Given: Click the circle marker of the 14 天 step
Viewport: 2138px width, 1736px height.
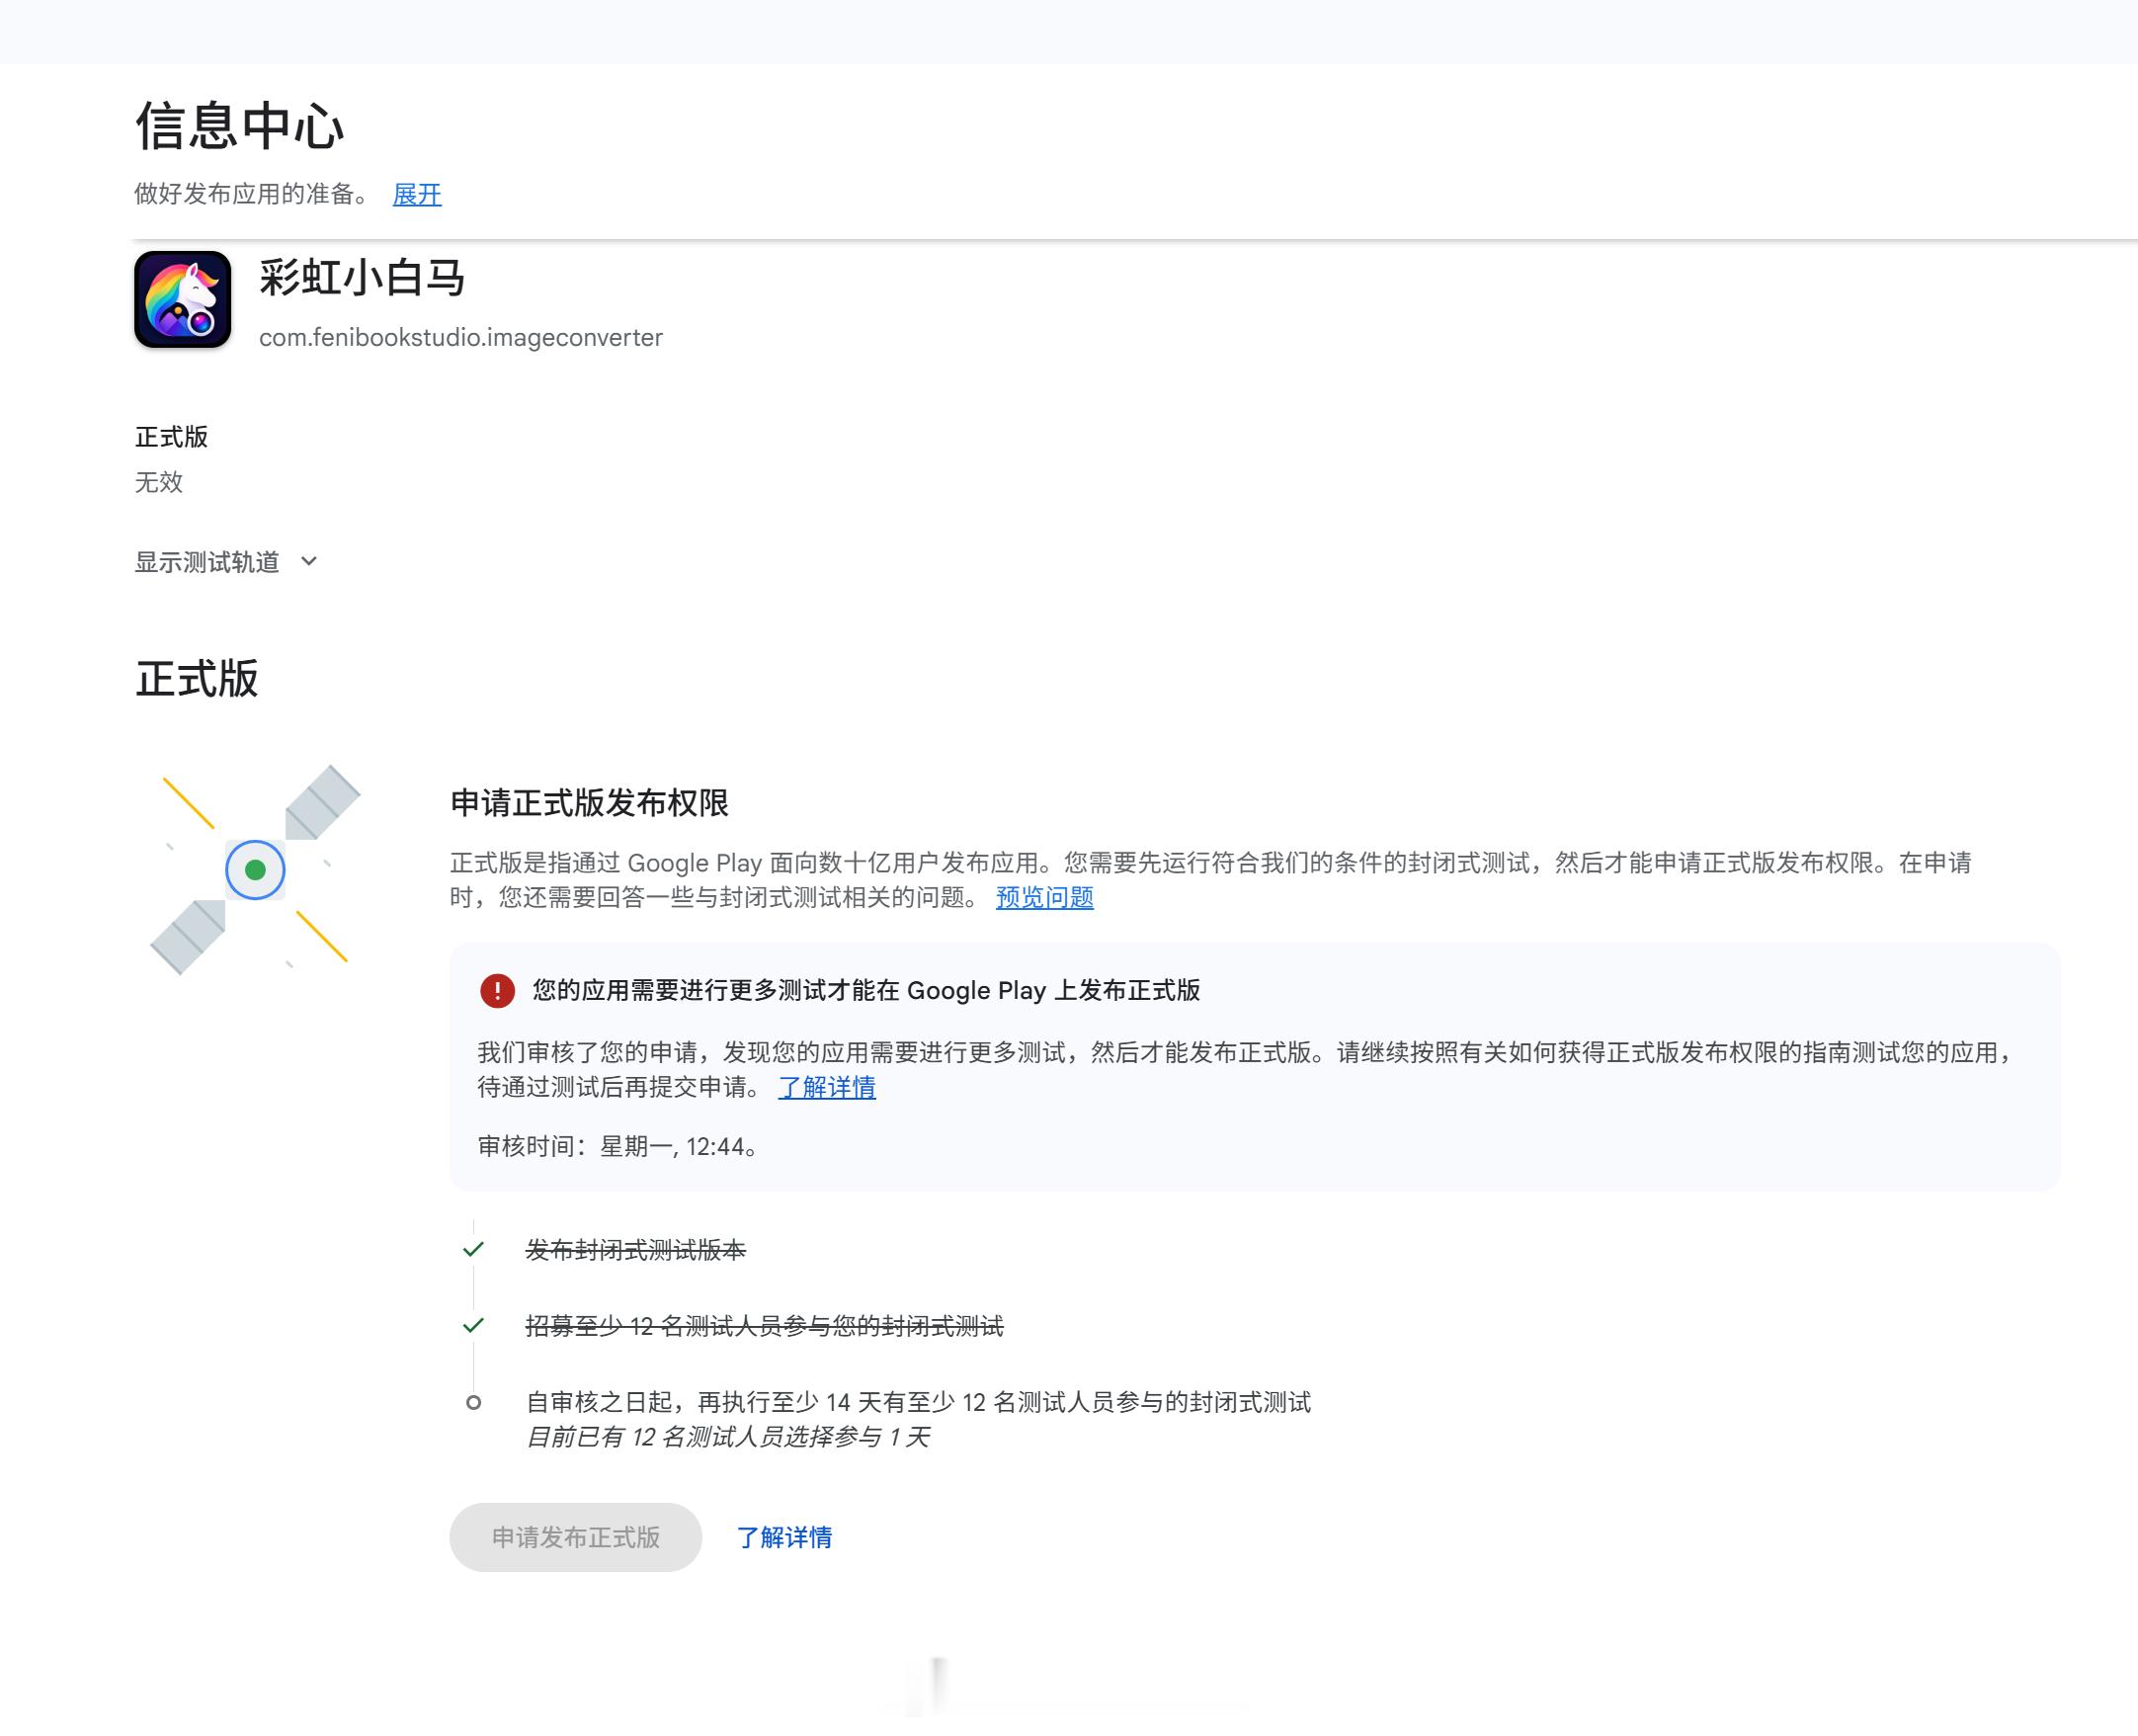Looking at the screenshot, I should coord(473,1402).
